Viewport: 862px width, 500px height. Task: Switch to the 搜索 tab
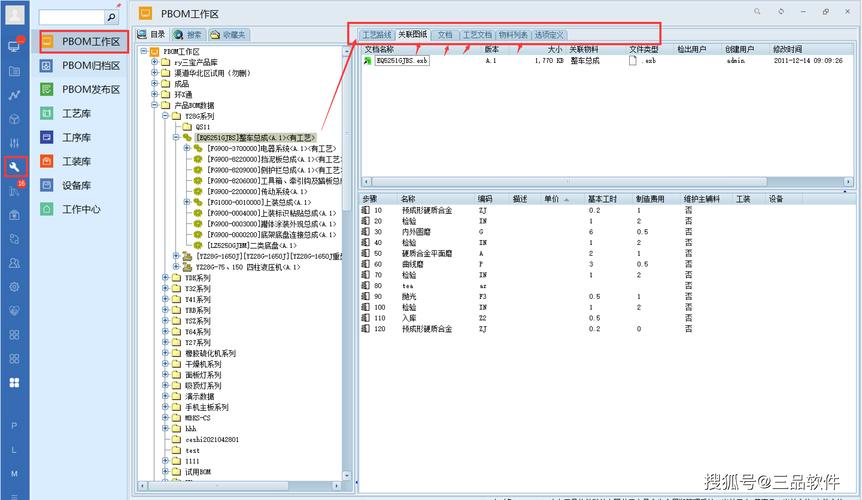[x=188, y=35]
